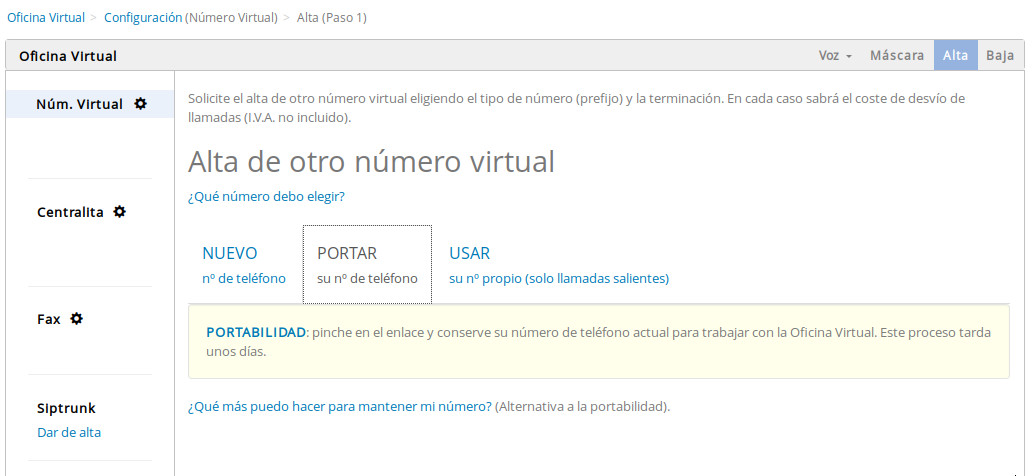
Task: Select the PORTAR su nº de teléfono tab
Action: coord(367,265)
